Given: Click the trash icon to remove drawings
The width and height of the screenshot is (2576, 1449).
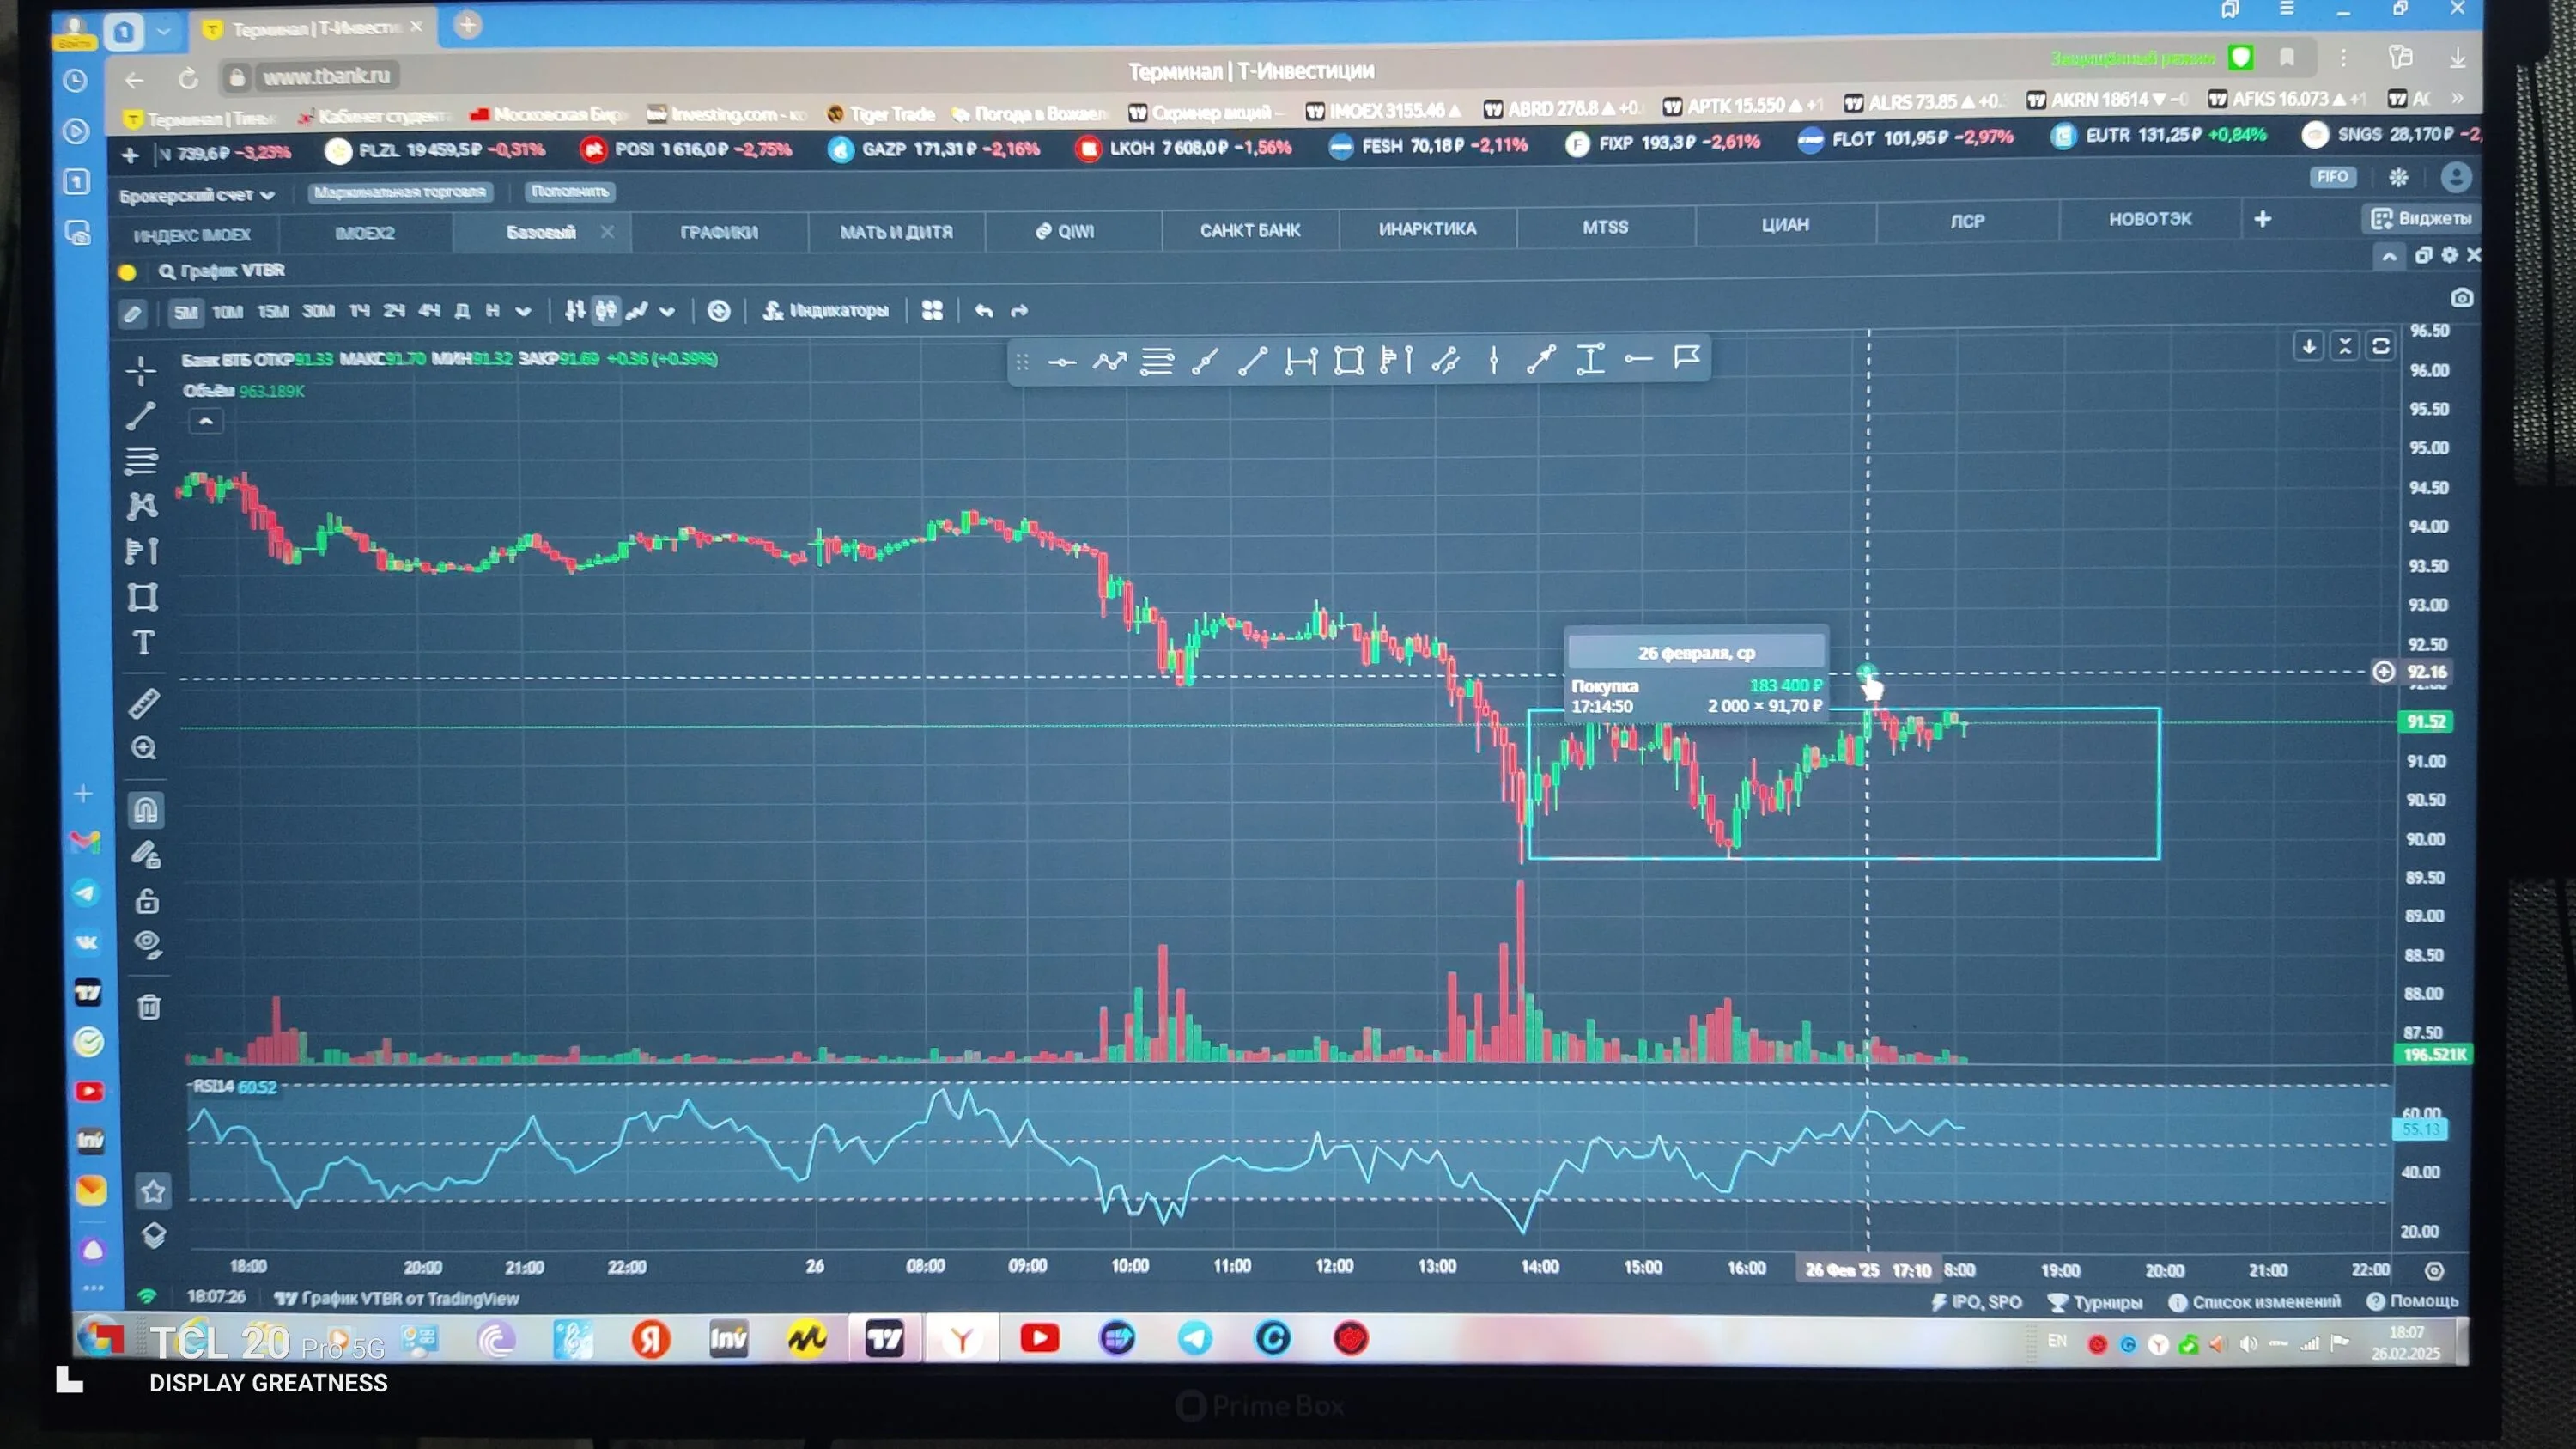Looking at the screenshot, I should coord(149,1006).
